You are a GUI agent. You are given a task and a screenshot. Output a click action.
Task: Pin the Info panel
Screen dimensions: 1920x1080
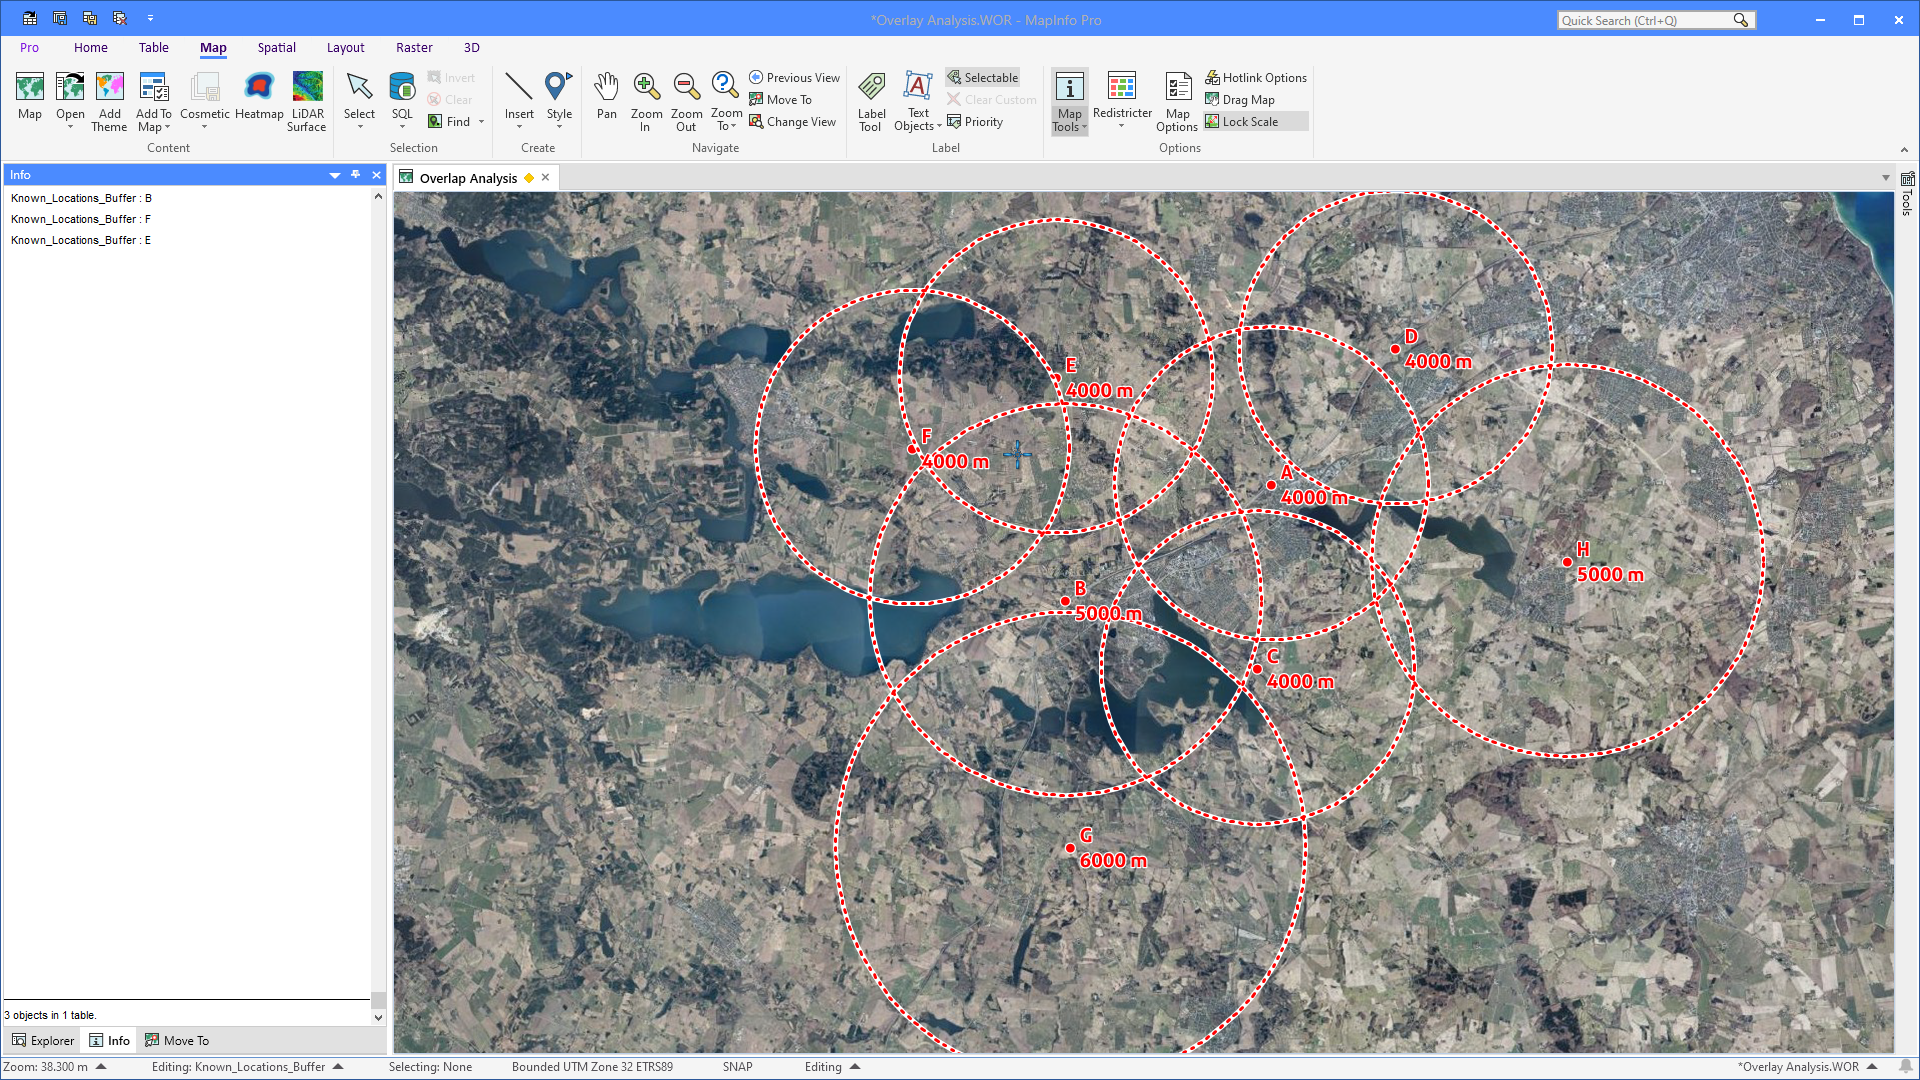click(355, 174)
